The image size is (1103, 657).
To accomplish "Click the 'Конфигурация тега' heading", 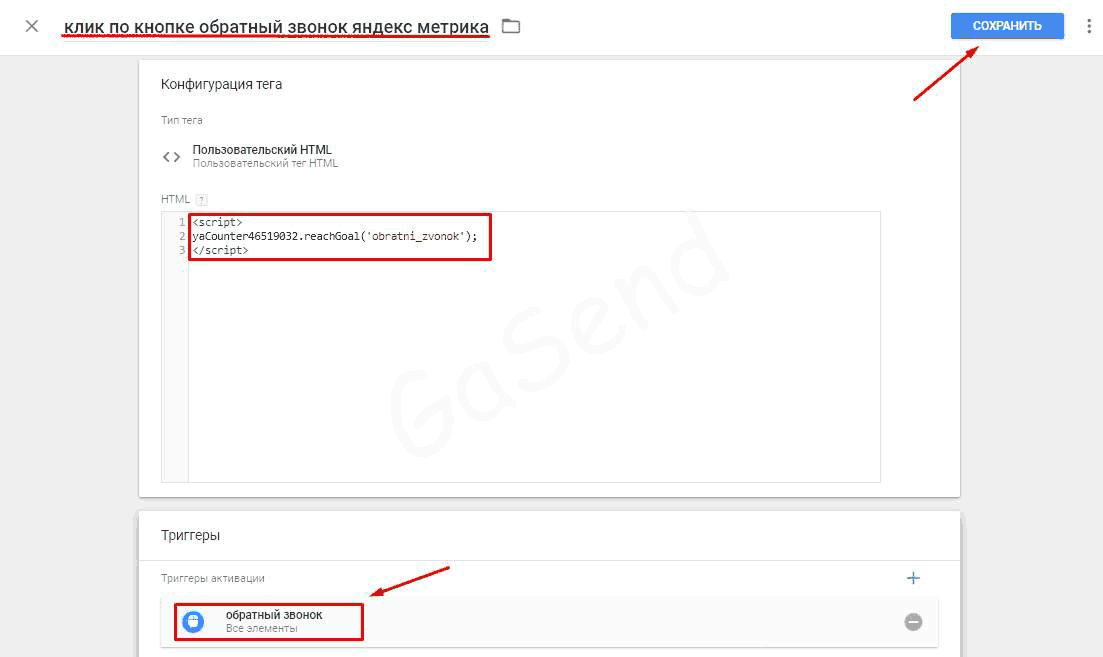I will (221, 84).
